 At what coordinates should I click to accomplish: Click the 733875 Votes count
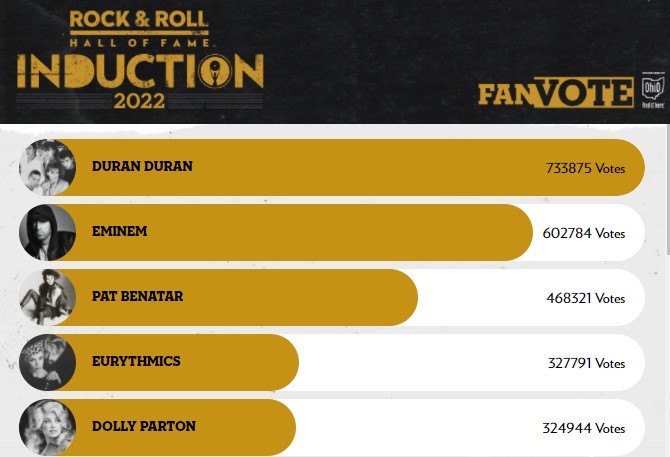pyautogui.click(x=585, y=168)
